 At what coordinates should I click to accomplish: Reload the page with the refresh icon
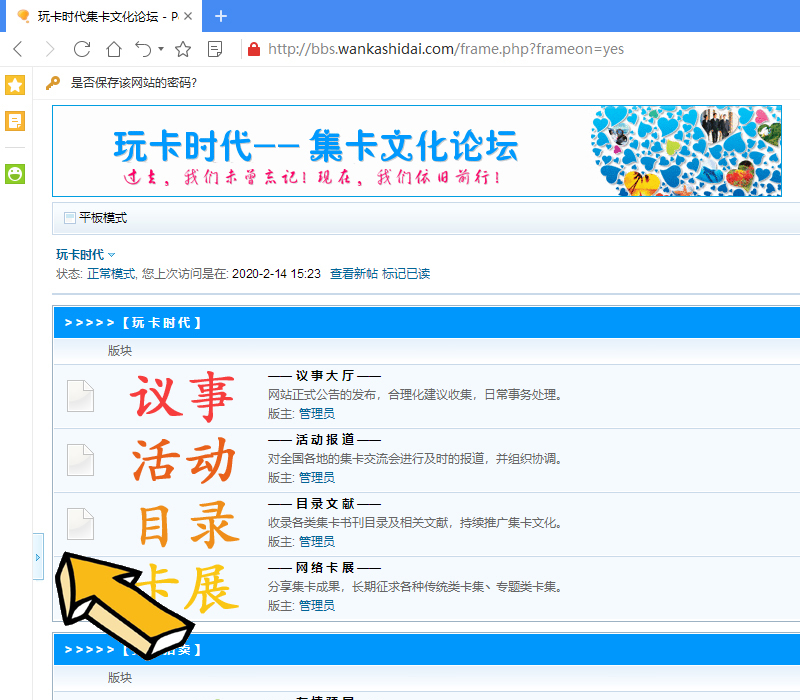pyautogui.click(x=82, y=49)
